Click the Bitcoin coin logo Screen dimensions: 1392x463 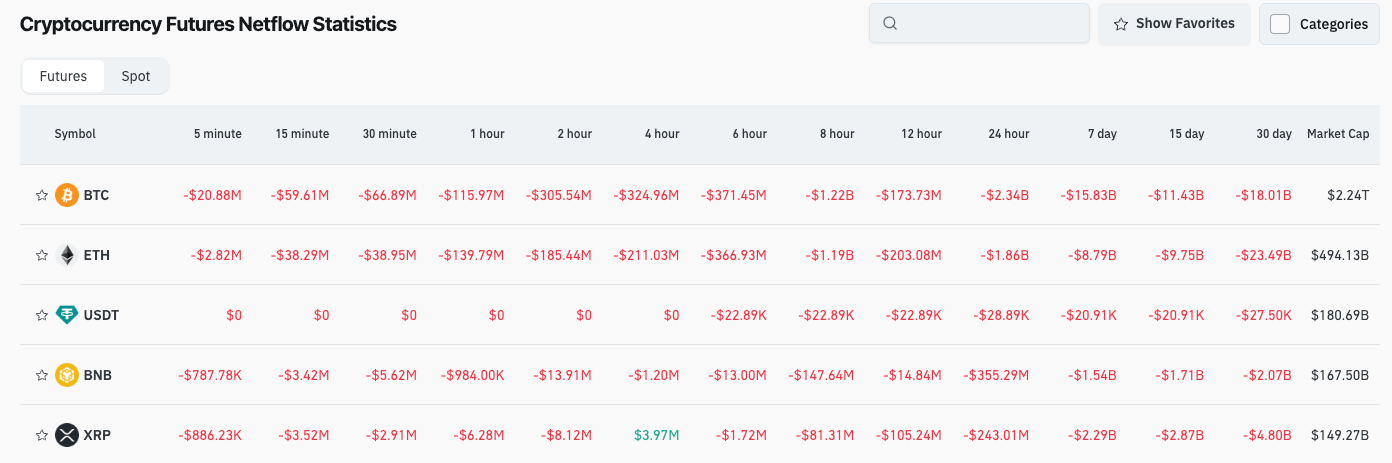tap(67, 195)
